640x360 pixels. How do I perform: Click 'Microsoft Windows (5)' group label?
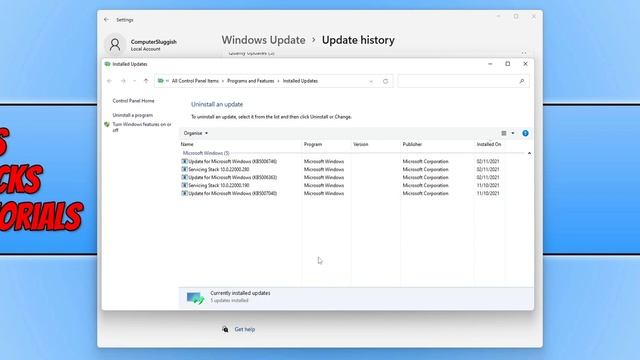point(206,153)
